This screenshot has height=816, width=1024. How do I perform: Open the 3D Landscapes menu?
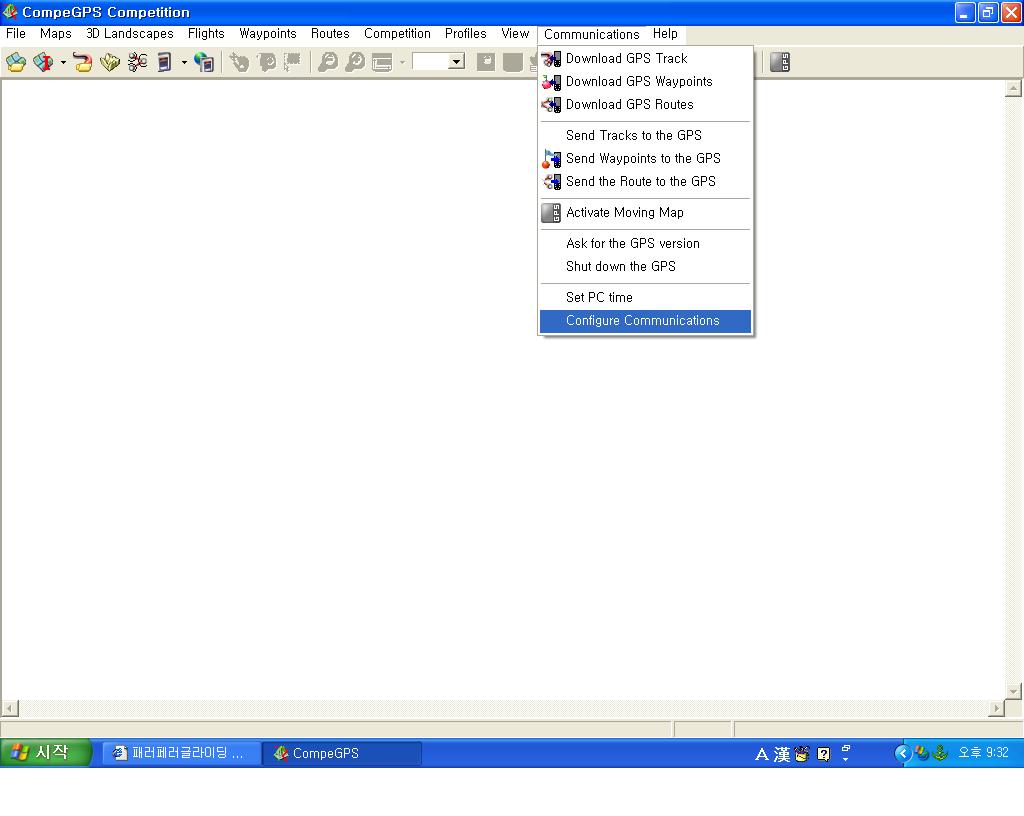pyautogui.click(x=130, y=34)
